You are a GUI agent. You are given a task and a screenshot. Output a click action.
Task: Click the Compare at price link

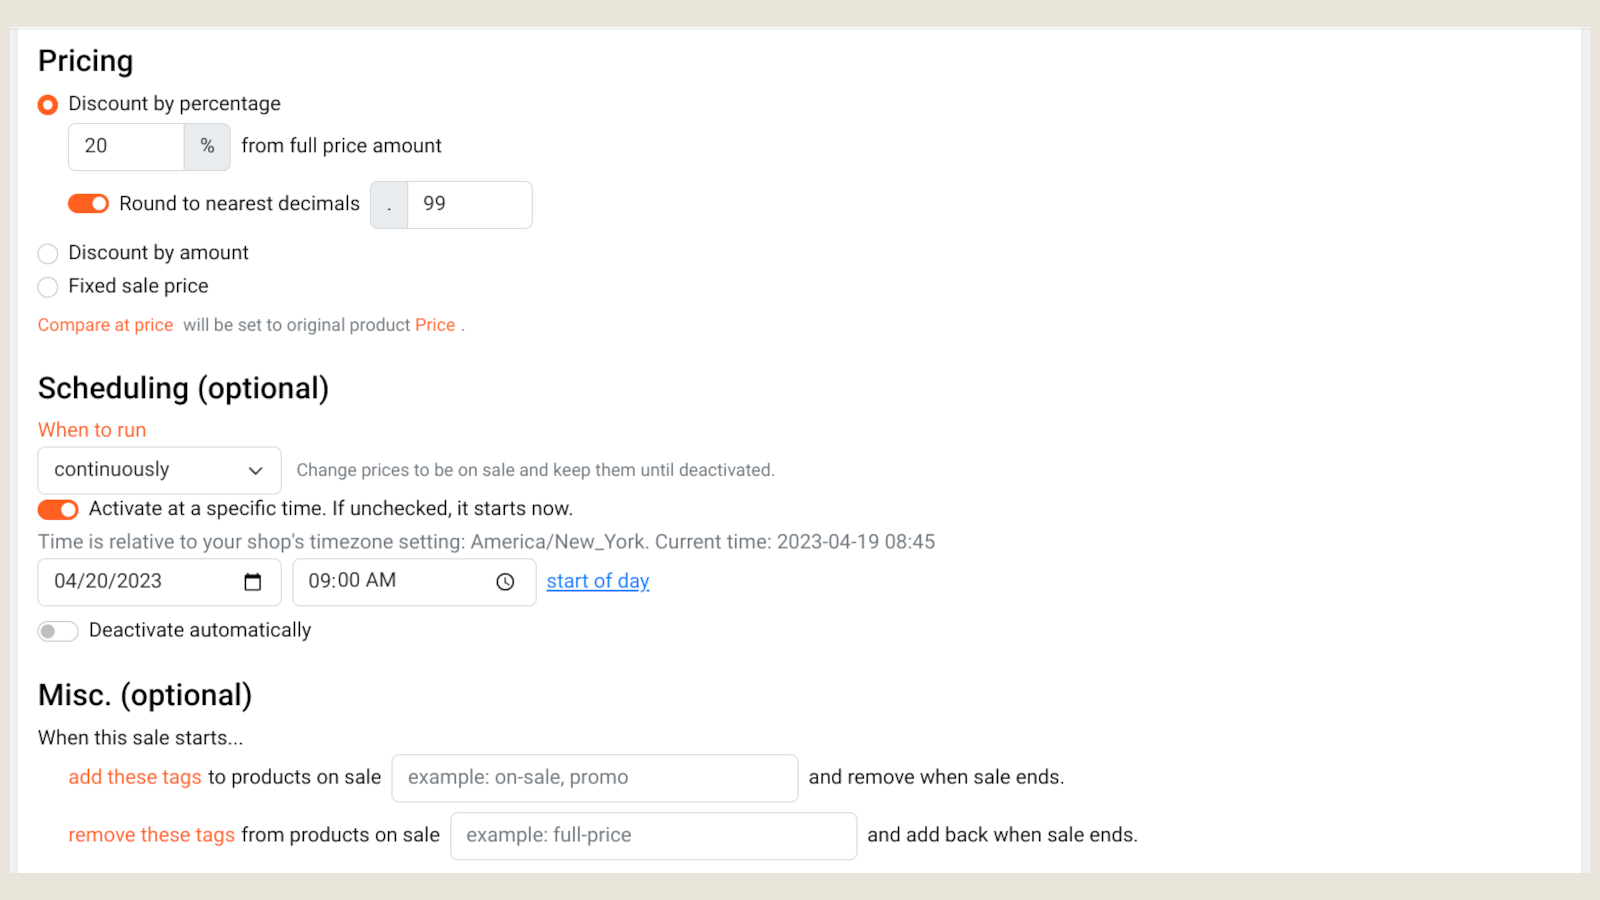pos(105,325)
